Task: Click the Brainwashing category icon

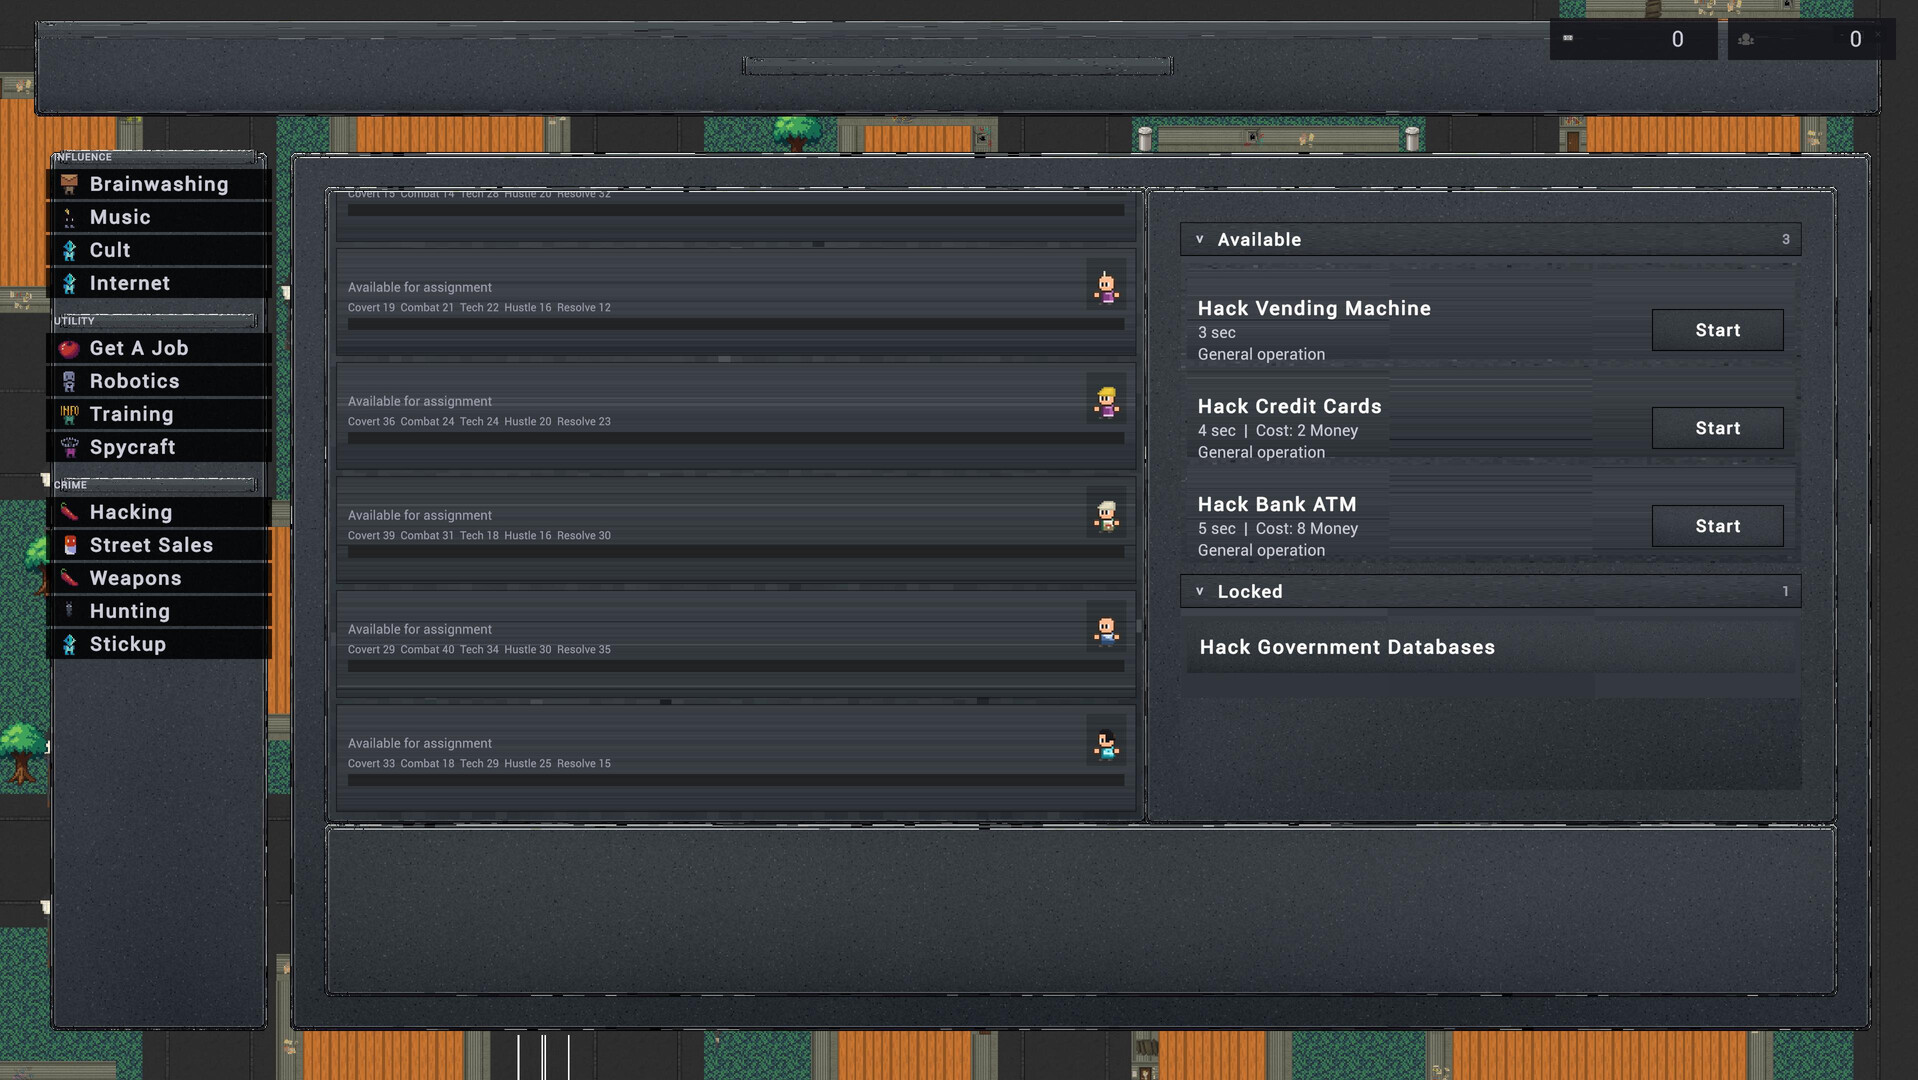Action: (x=69, y=184)
